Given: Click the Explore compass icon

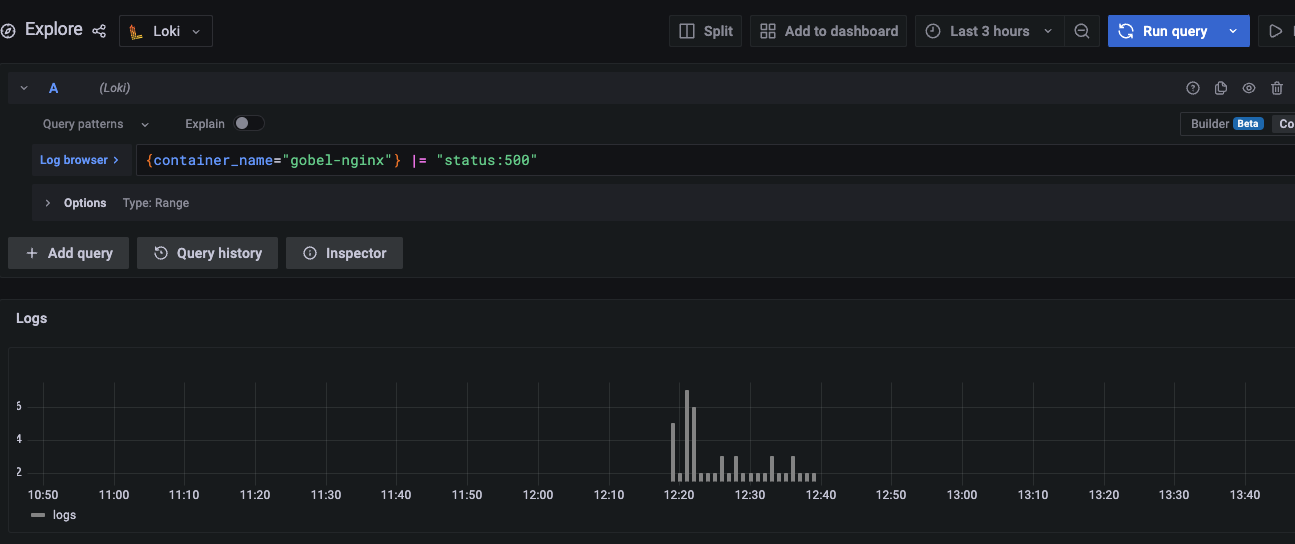Looking at the screenshot, I should [9, 31].
